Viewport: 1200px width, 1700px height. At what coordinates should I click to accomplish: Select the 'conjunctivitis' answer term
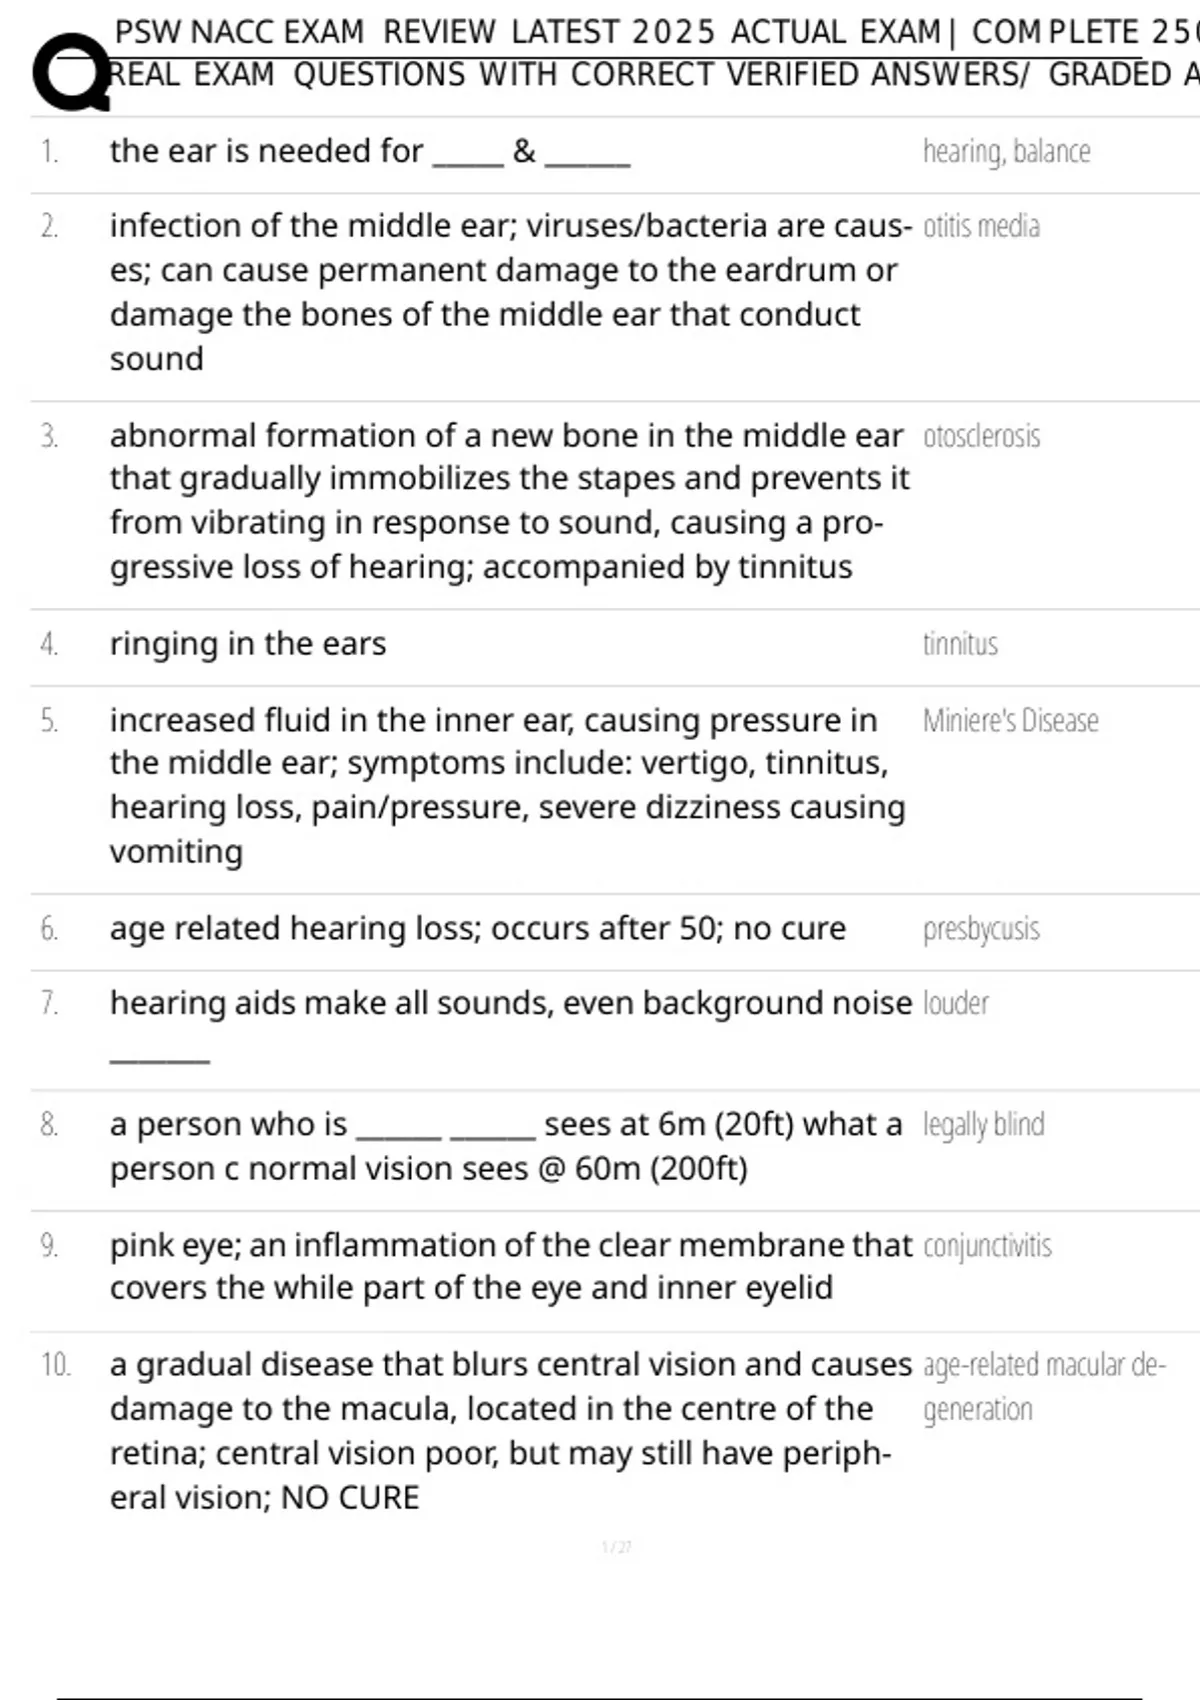[987, 1246]
